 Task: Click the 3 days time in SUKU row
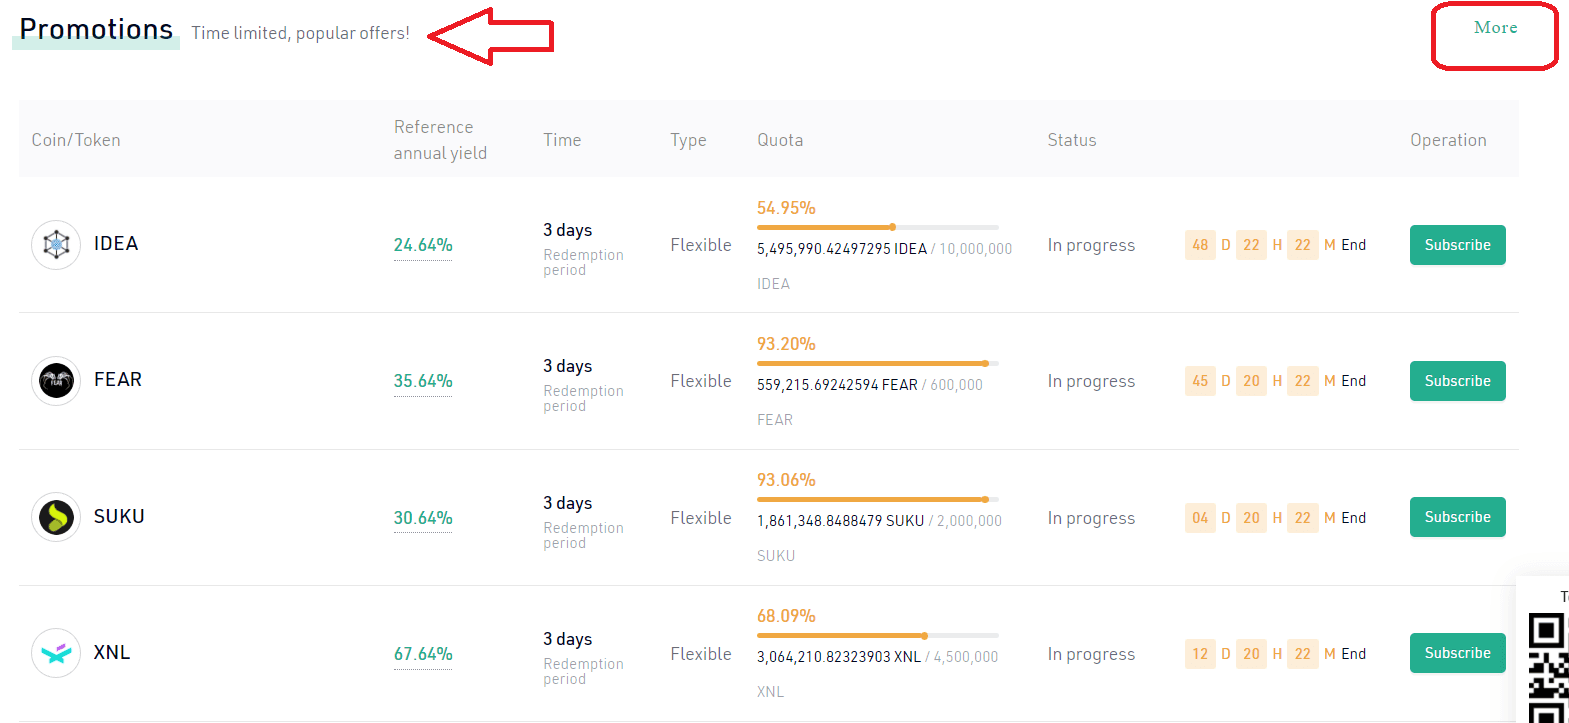click(568, 503)
